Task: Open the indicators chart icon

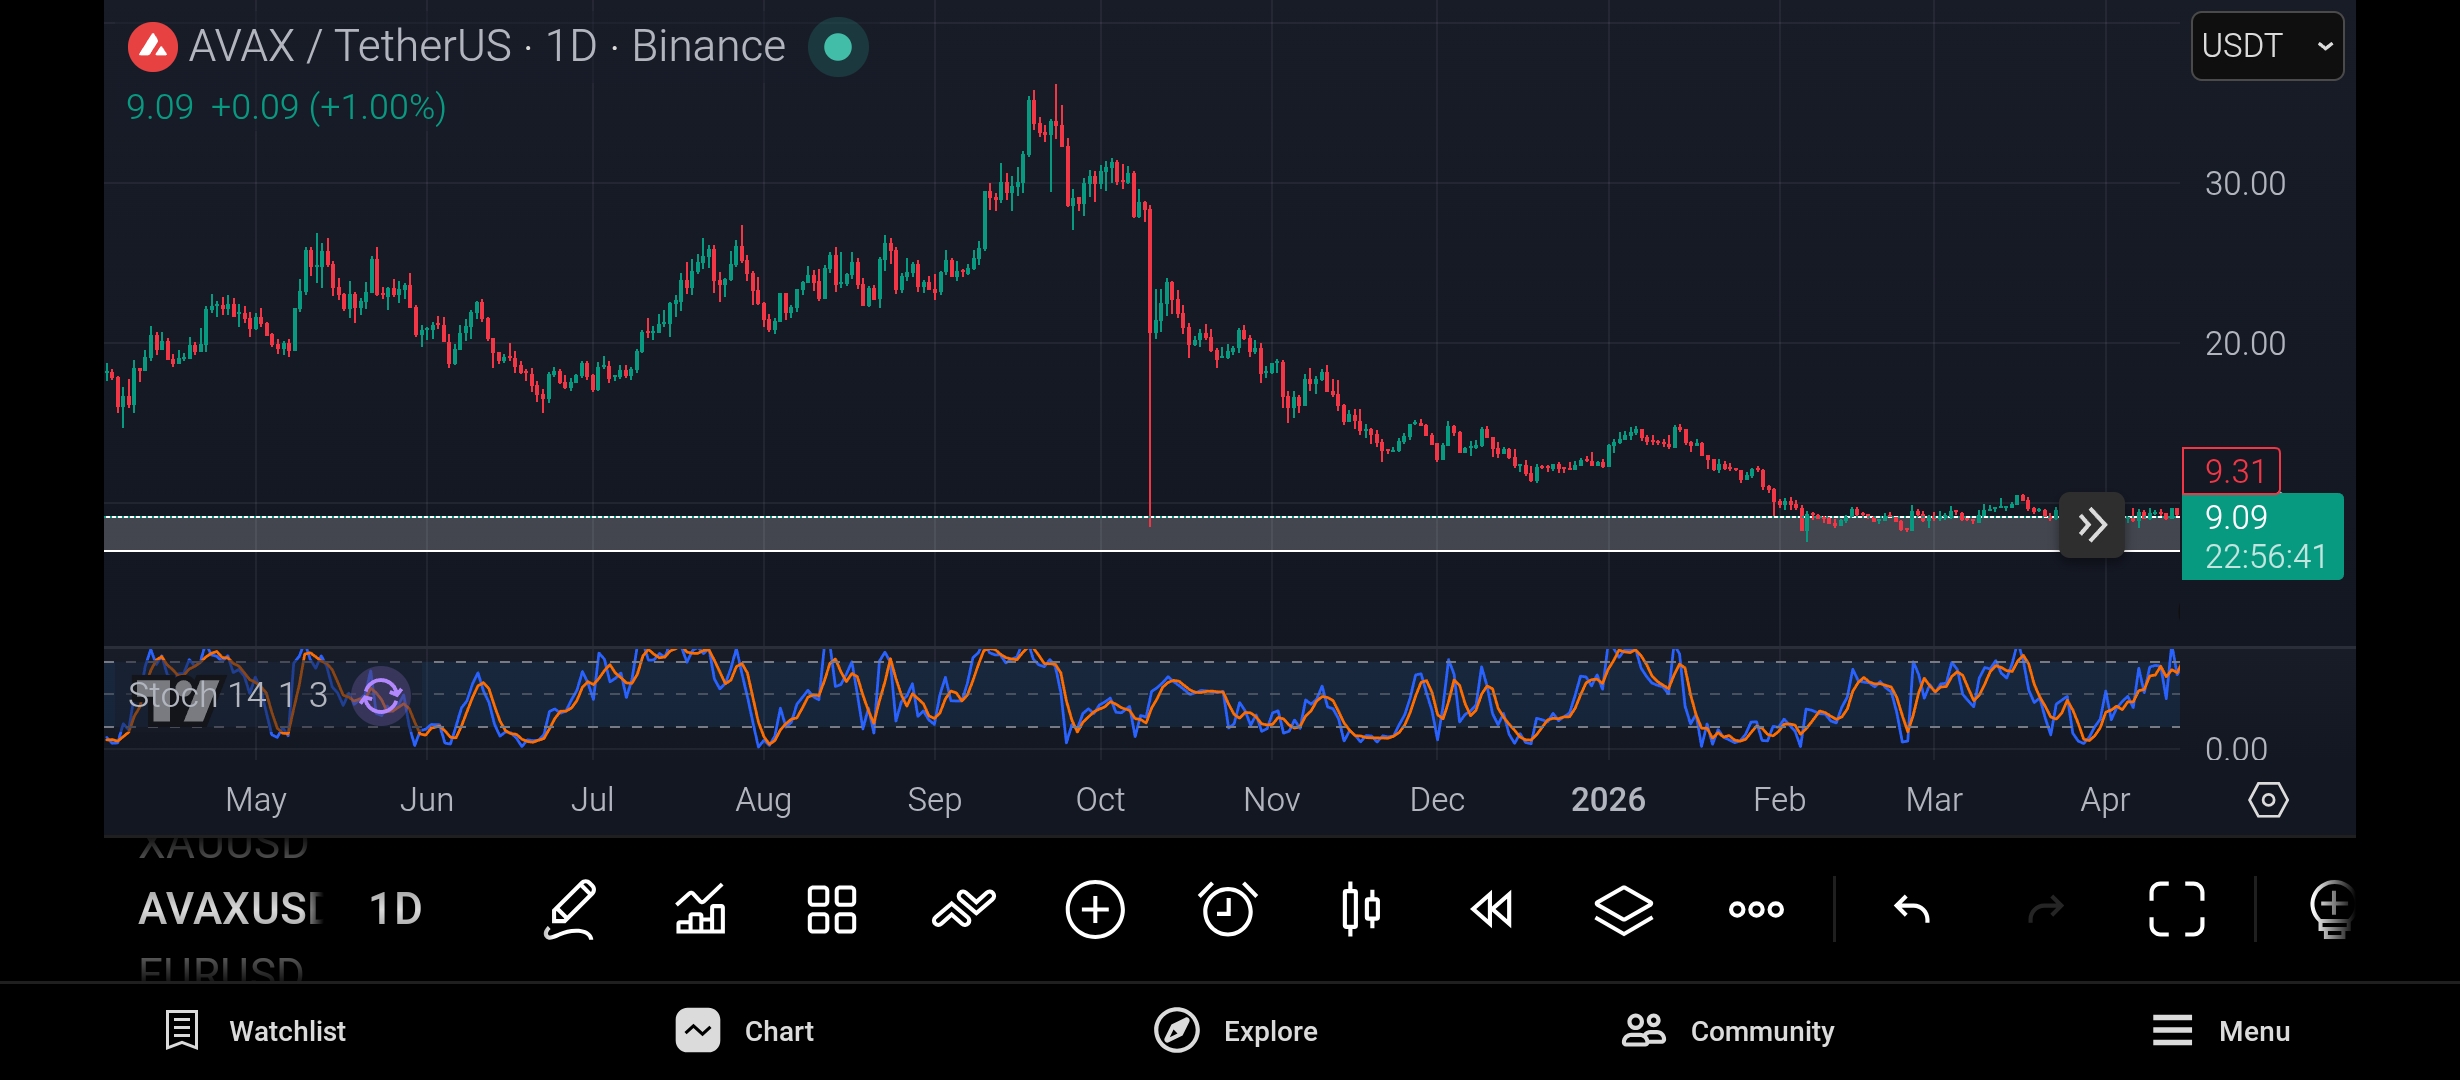Action: [700, 909]
